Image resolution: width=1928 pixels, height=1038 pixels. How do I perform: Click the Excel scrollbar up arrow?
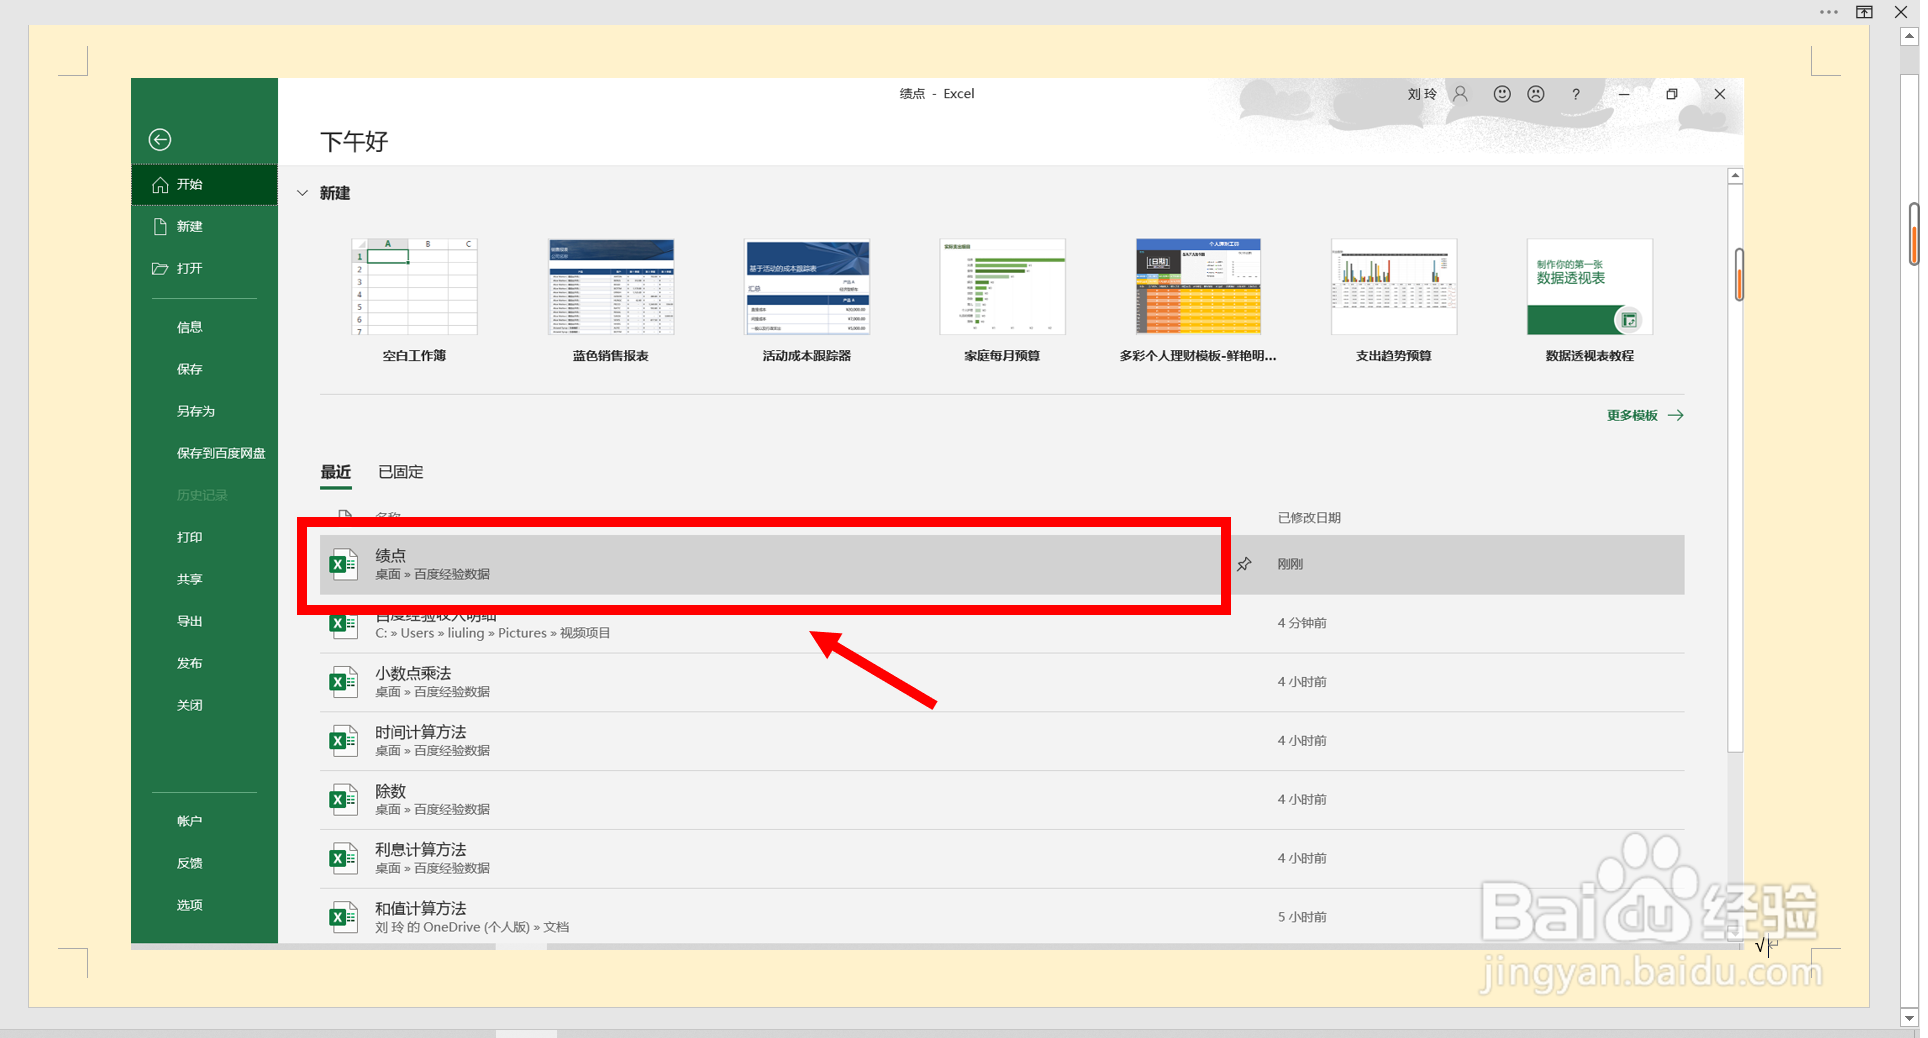coord(1736,176)
